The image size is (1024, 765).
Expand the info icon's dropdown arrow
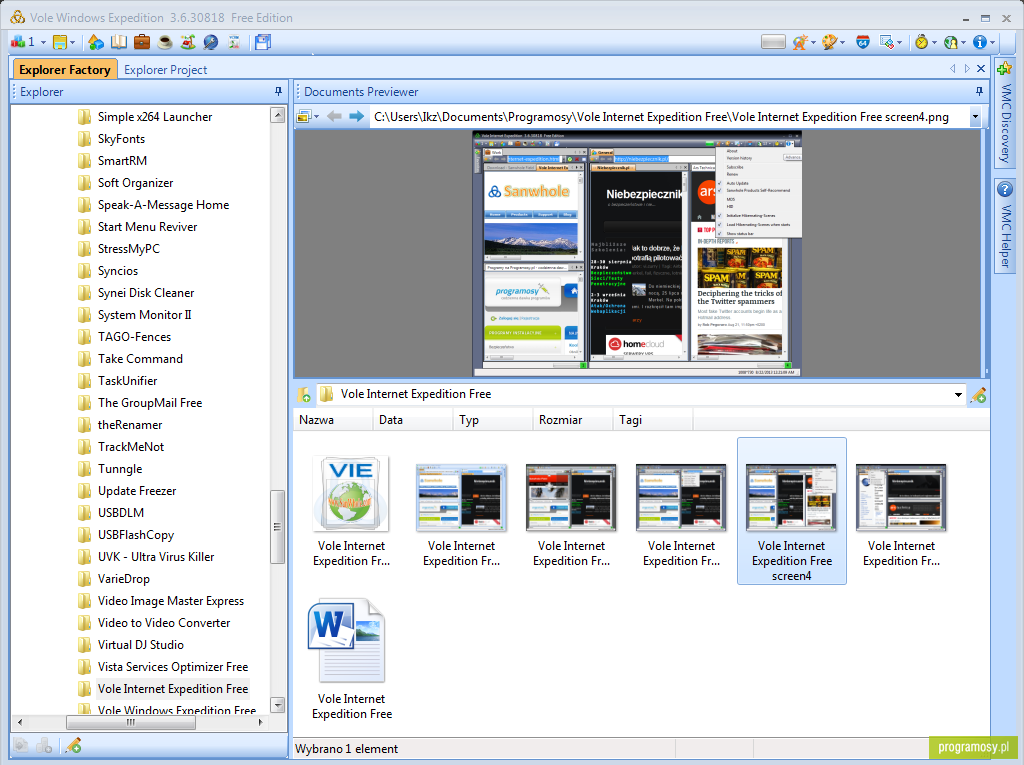point(992,43)
